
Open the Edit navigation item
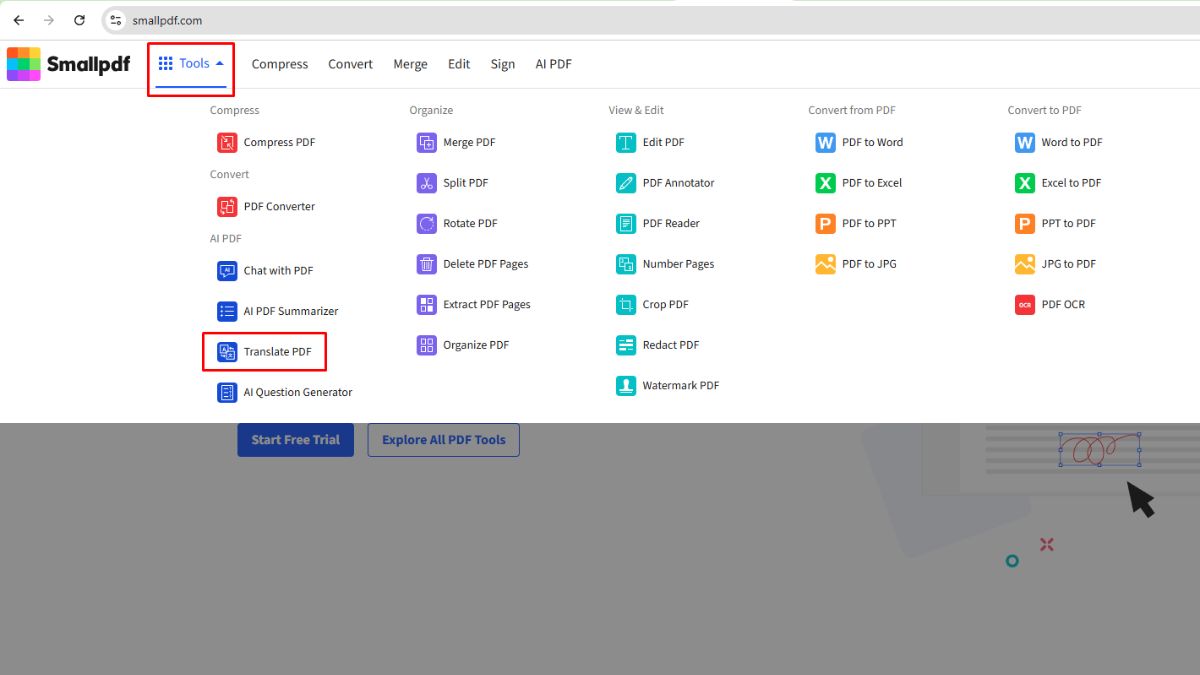click(459, 64)
